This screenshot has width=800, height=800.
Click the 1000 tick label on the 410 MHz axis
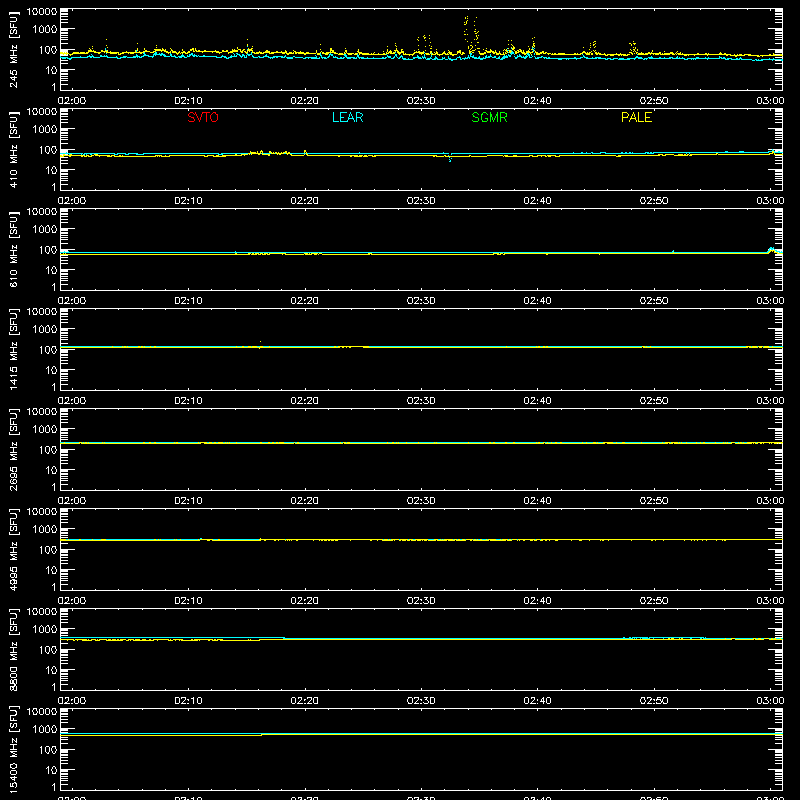point(45,130)
